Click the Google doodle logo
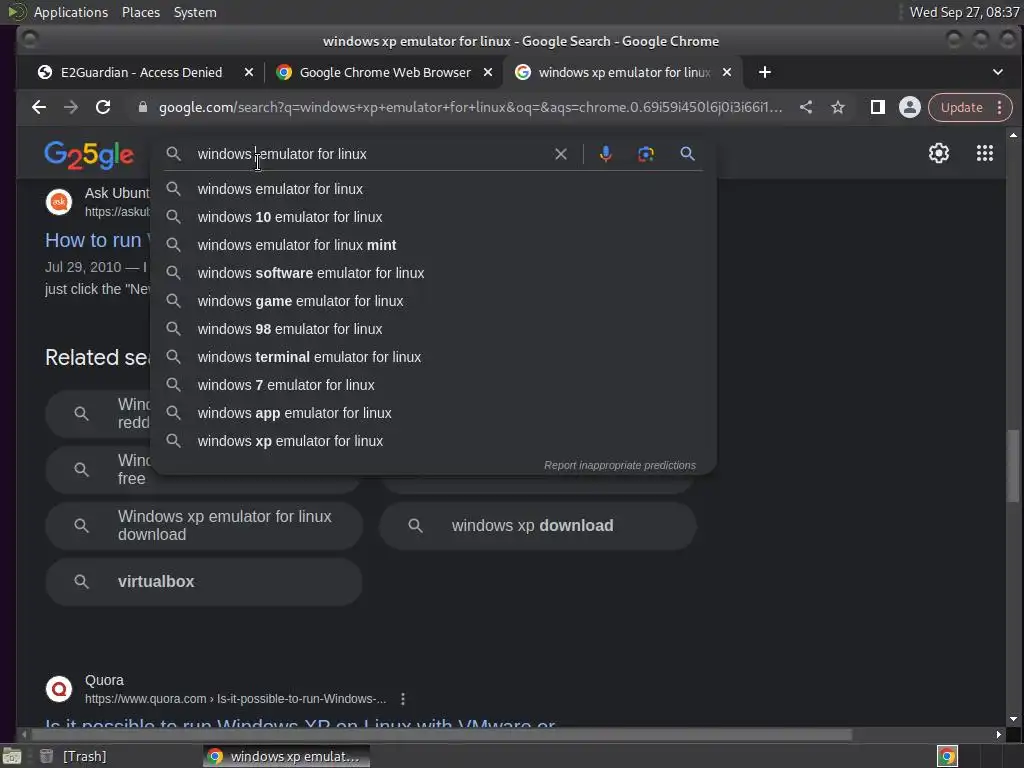 (x=89, y=155)
